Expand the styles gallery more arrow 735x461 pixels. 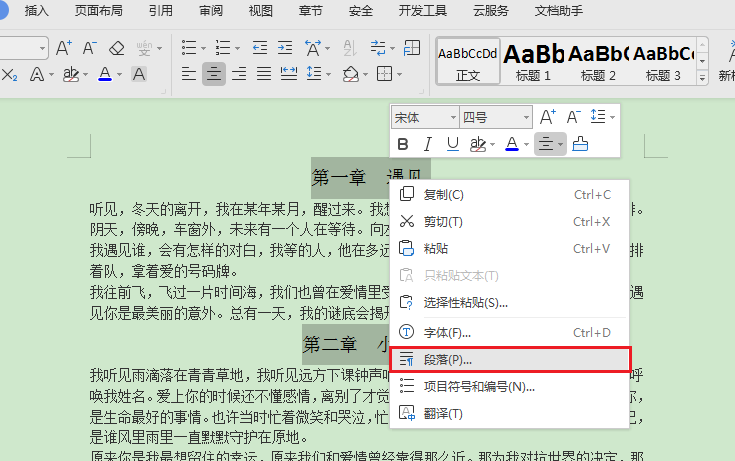pyautogui.click(x=702, y=77)
